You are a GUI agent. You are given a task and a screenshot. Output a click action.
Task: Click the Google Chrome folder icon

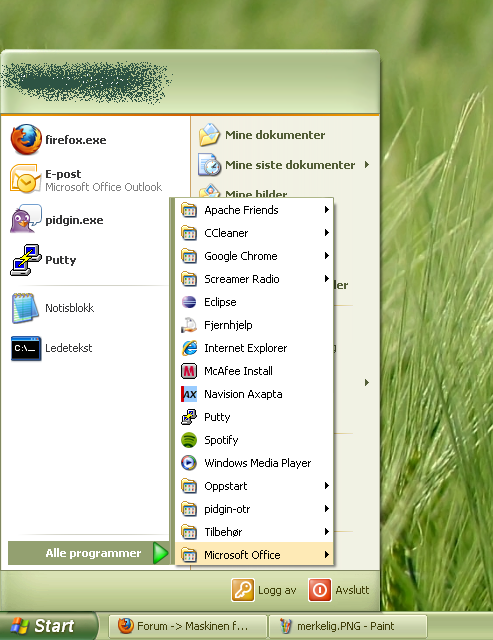(189, 256)
